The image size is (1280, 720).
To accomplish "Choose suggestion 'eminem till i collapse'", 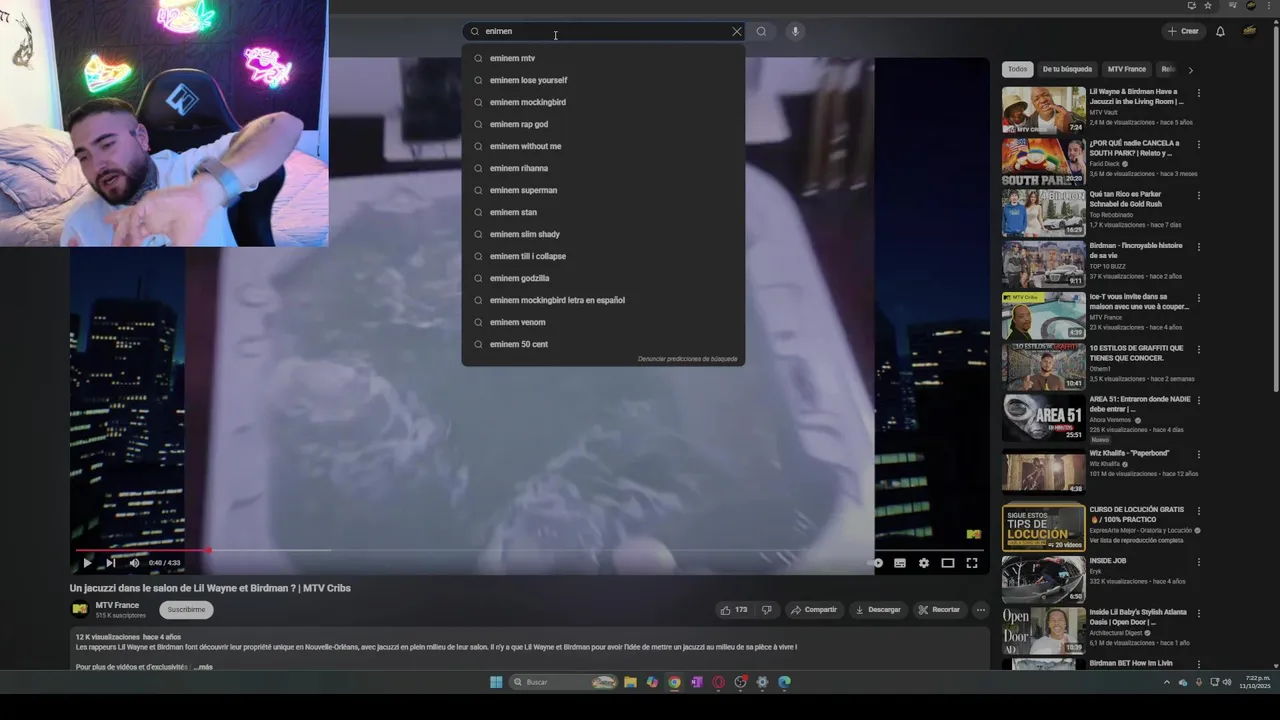I will 603,256.
